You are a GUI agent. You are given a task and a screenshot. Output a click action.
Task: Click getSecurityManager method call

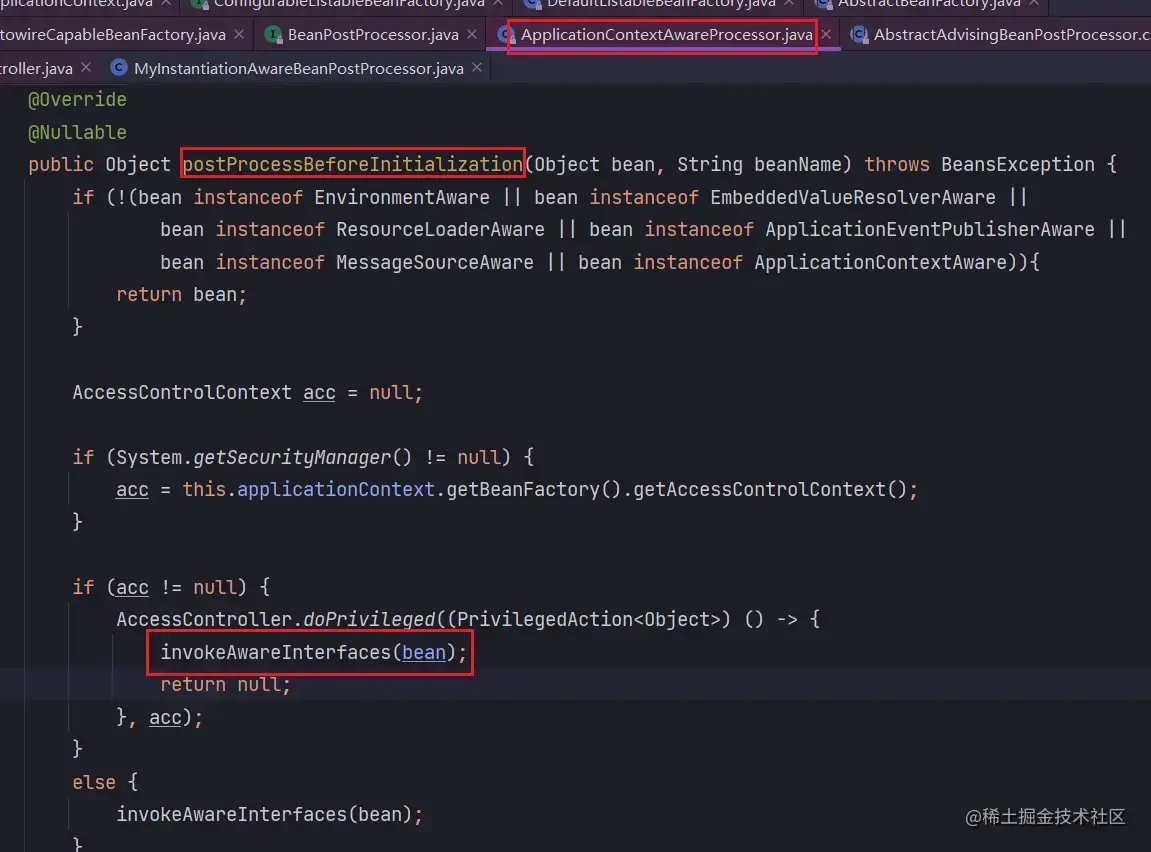(x=292, y=458)
